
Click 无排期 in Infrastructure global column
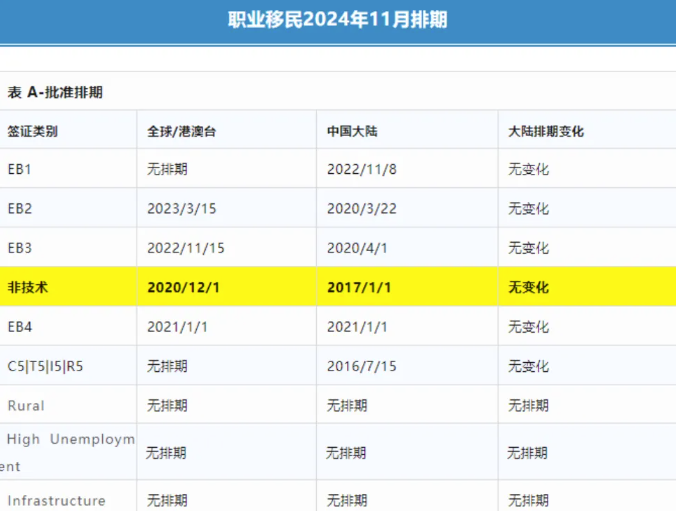pyautogui.click(x=167, y=500)
